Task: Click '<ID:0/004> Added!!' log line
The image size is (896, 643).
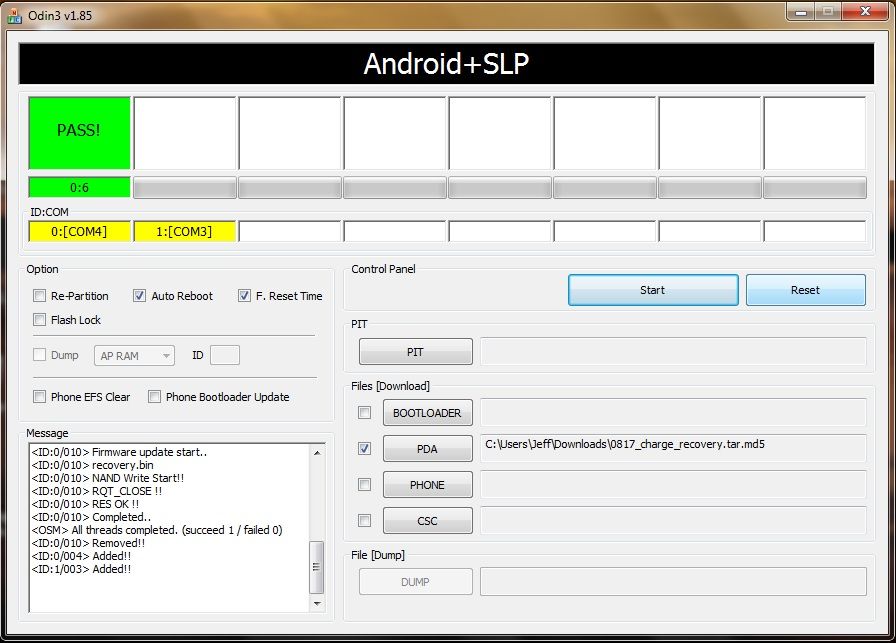Action: tap(82, 556)
